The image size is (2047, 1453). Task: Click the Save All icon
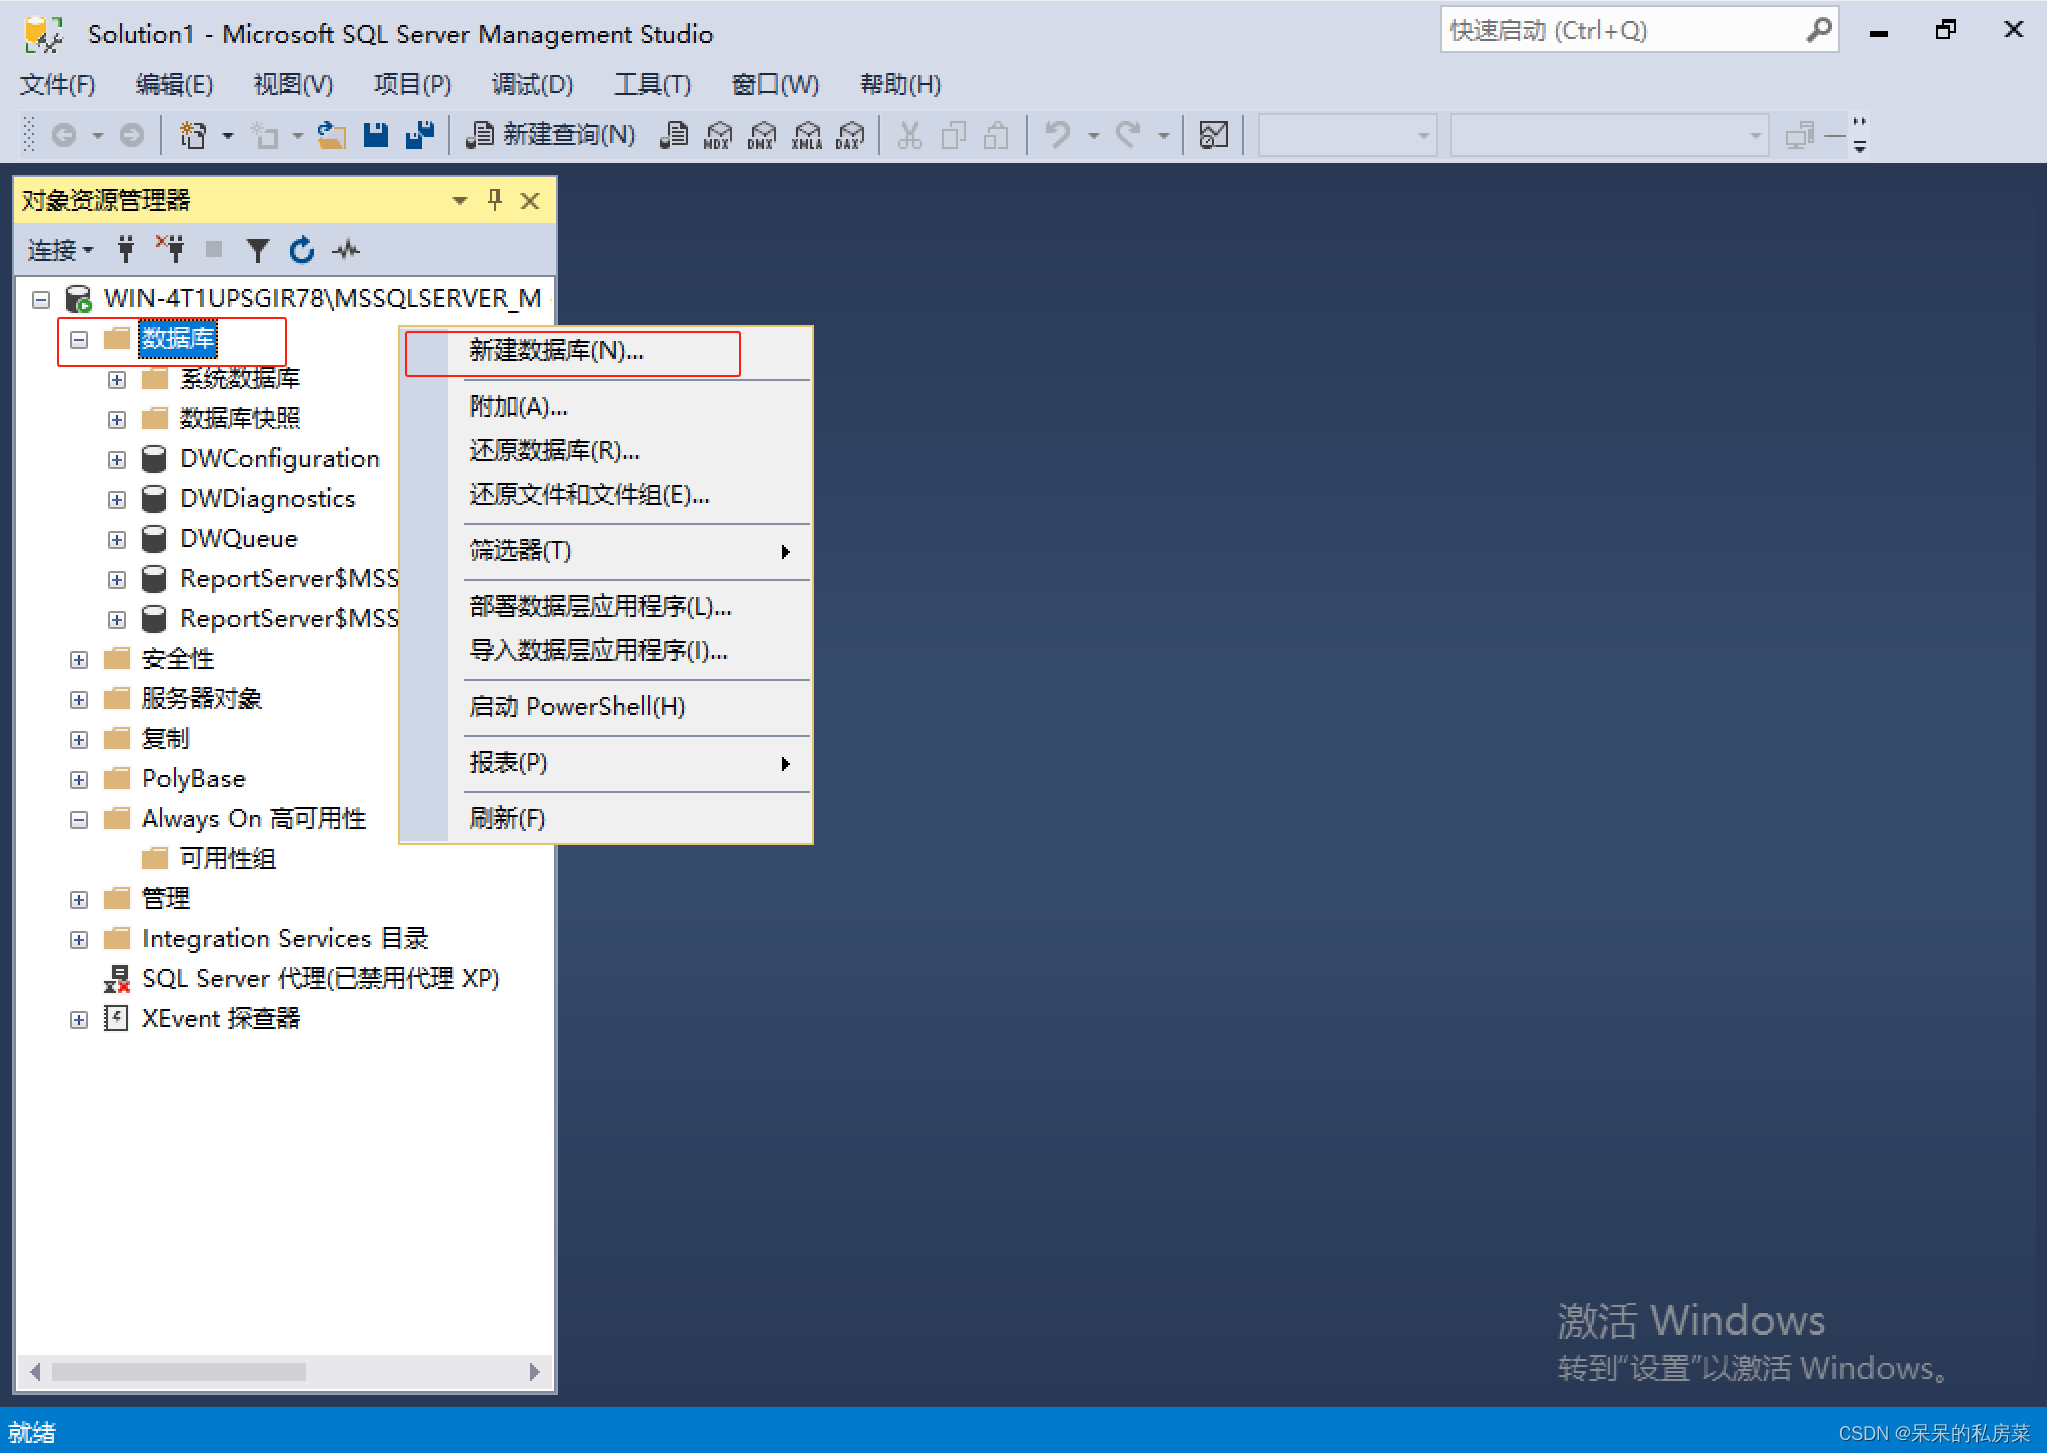[x=419, y=135]
